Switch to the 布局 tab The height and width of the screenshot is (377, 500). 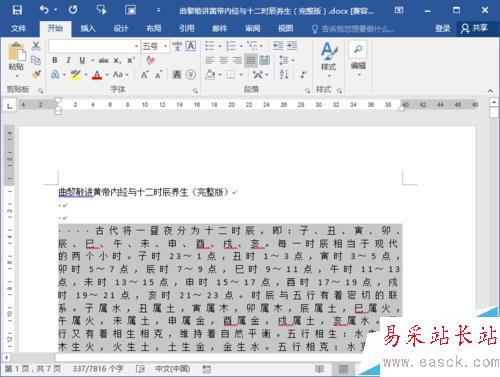pyautogui.click(x=154, y=28)
